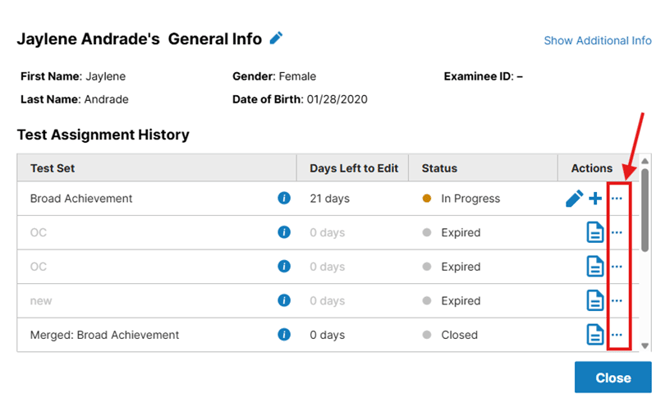
Task: Click the Test Set column header
Action: click(x=49, y=168)
